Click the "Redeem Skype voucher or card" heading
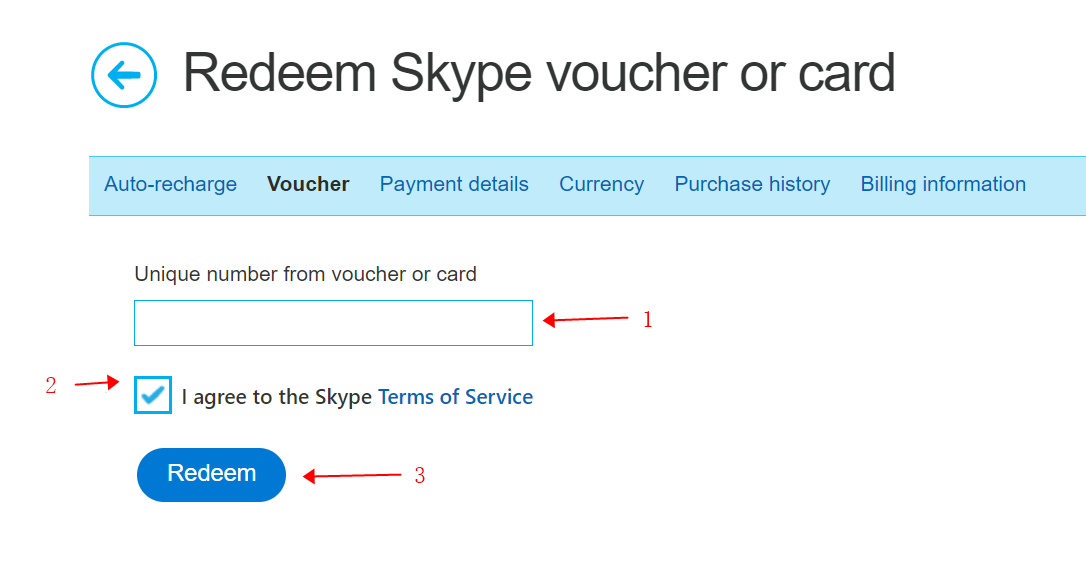The width and height of the screenshot is (1086, 584). click(538, 73)
